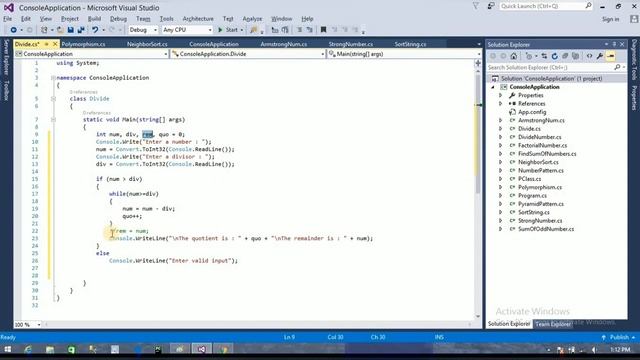
Task: Click the Sign in link
Action: point(610,19)
